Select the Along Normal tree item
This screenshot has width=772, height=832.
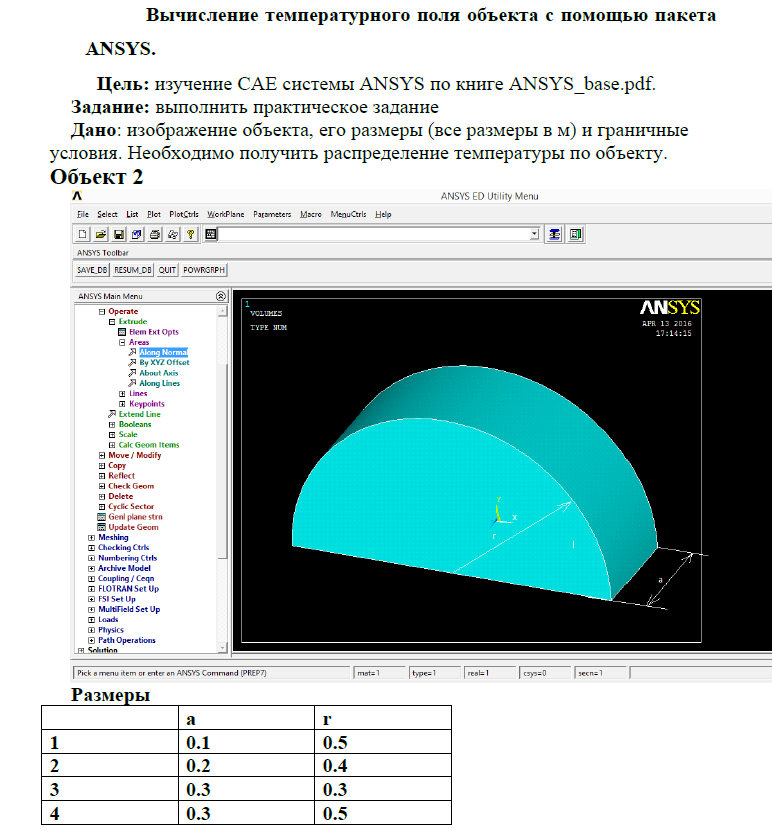tap(163, 352)
